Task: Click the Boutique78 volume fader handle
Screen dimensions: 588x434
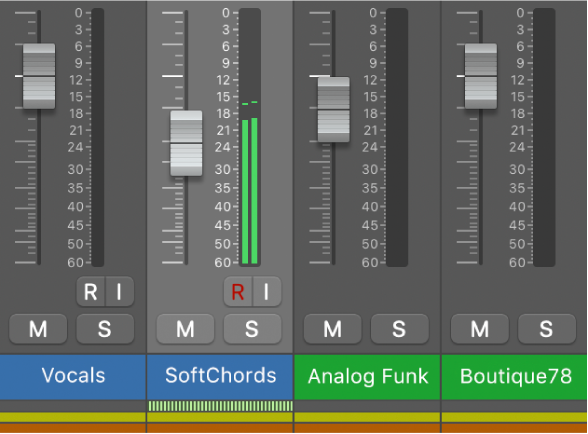Action: coord(481,76)
